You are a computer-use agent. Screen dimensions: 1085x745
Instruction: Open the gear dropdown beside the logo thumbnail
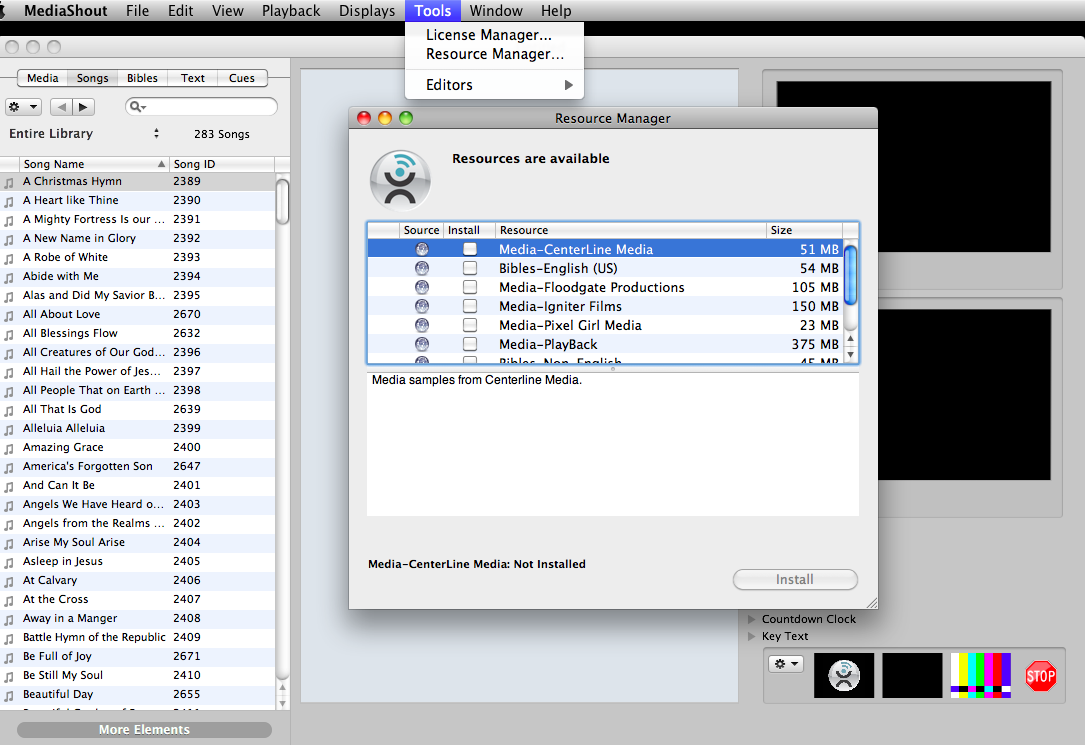click(x=786, y=664)
